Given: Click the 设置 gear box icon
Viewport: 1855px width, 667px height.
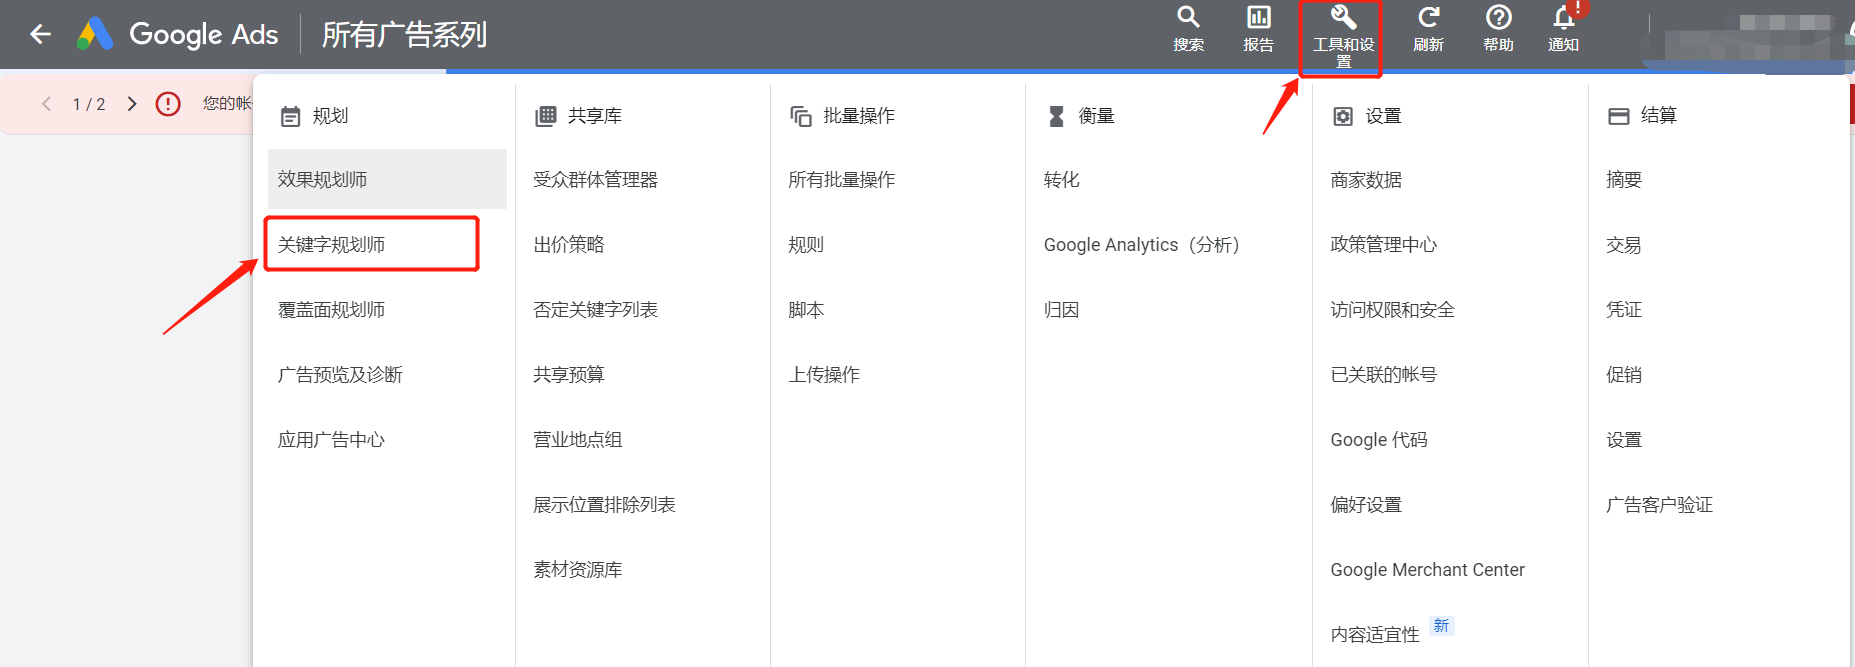Looking at the screenshot, I should pyautogui.click(x=1343, y=116).
